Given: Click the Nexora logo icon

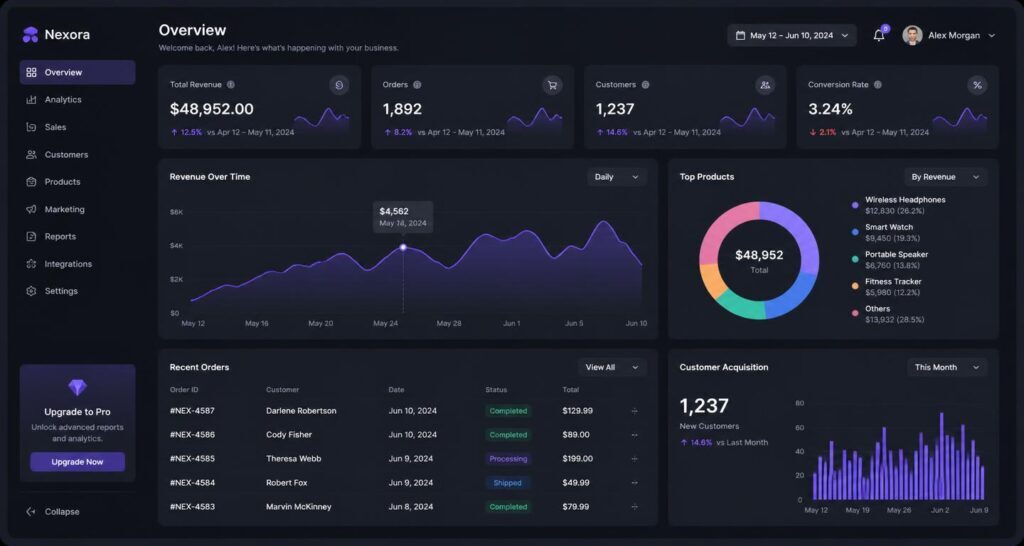Looking at the screenshot, I should click(30, 35).
